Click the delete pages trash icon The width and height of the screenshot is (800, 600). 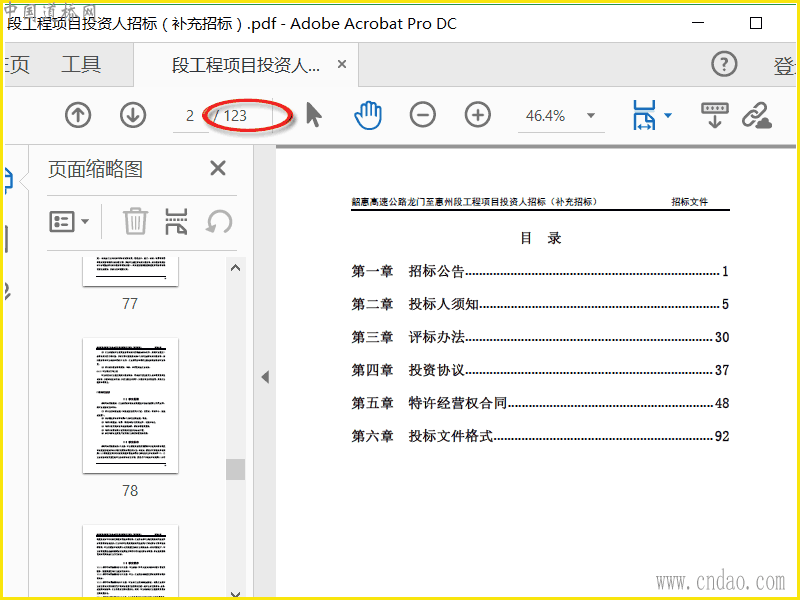click(135, 221)
